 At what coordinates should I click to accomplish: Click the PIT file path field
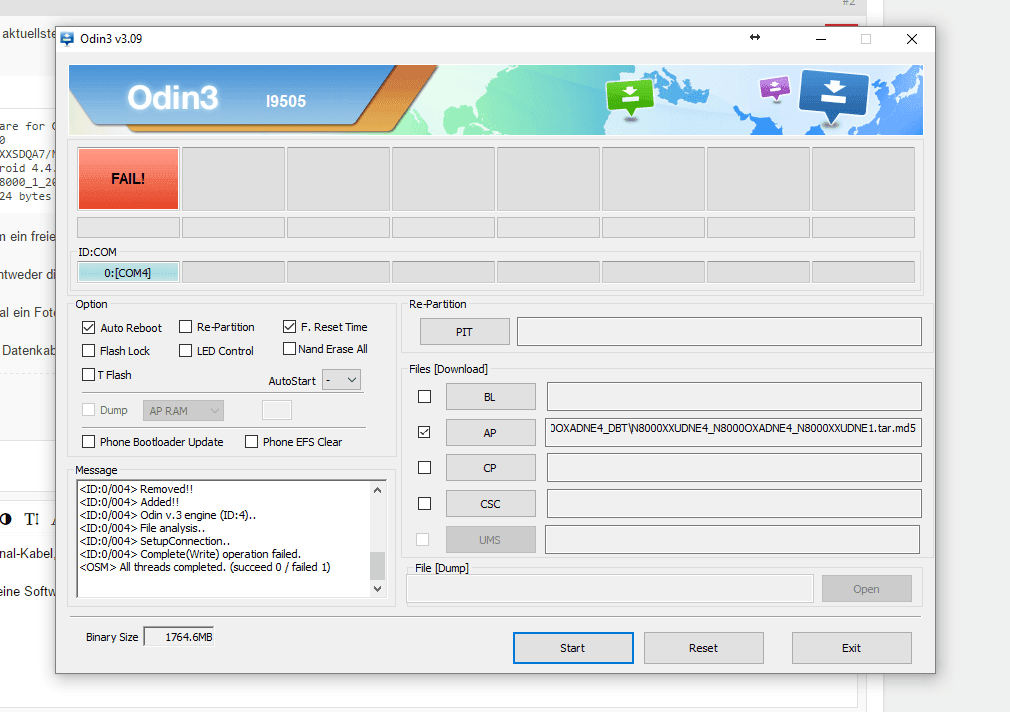click(719, 332)
